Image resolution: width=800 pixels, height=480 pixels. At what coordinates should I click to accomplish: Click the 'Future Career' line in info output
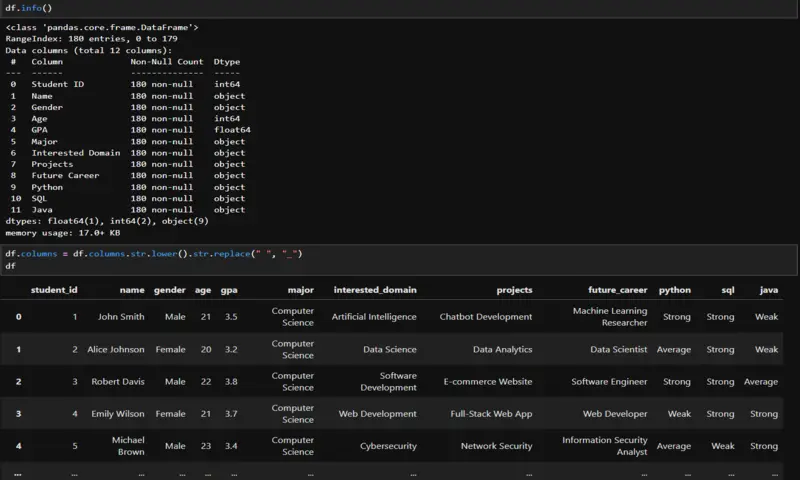[x=128, y=175]
